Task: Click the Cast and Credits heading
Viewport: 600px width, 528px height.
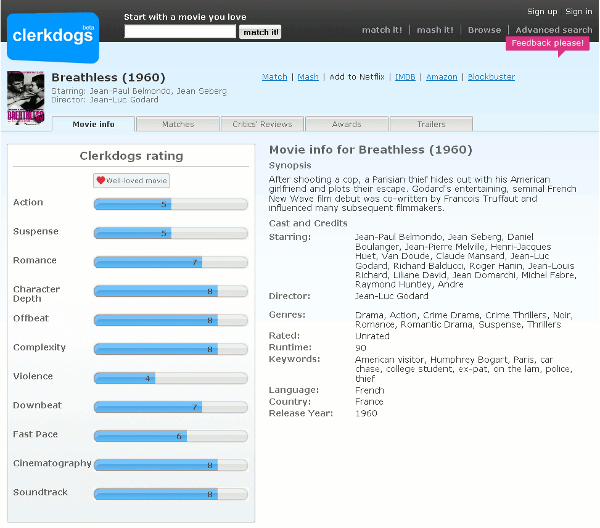Action: point(308,223)
